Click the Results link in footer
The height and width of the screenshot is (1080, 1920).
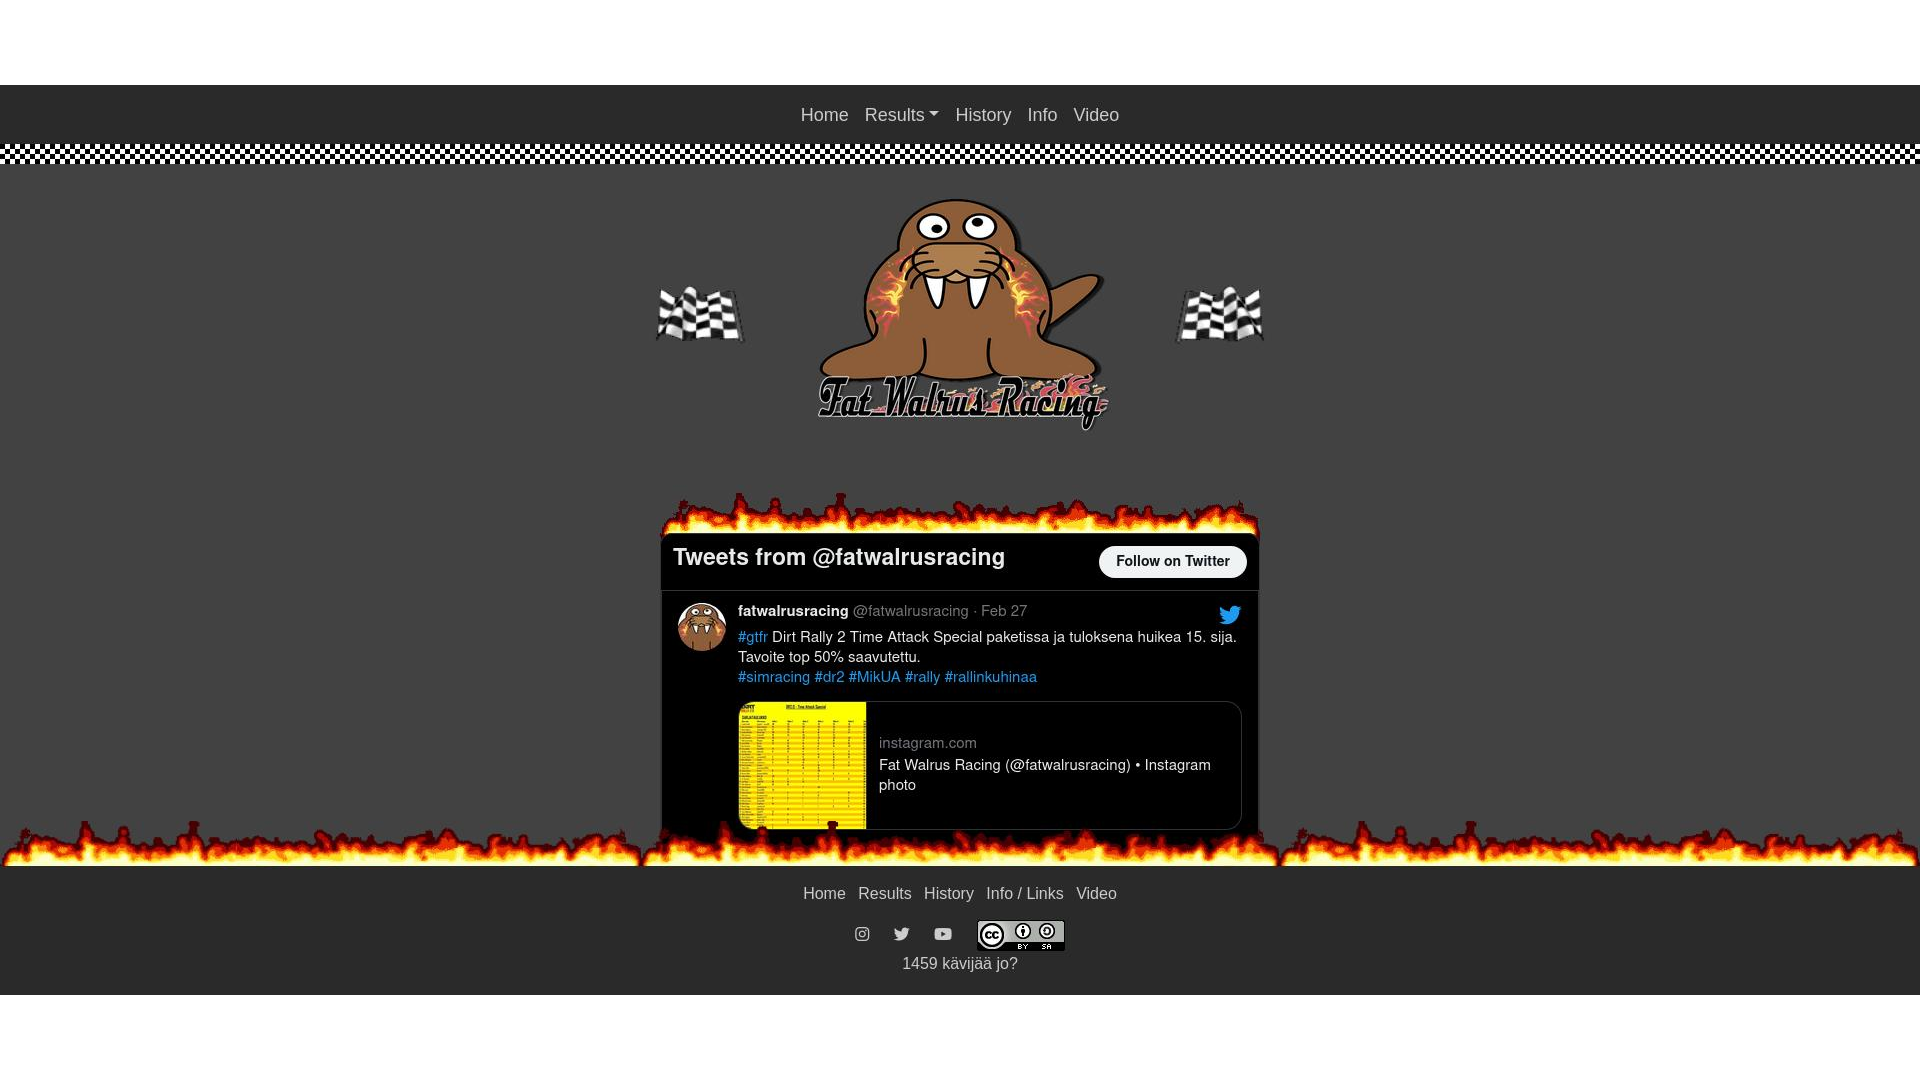pos(884,894)
